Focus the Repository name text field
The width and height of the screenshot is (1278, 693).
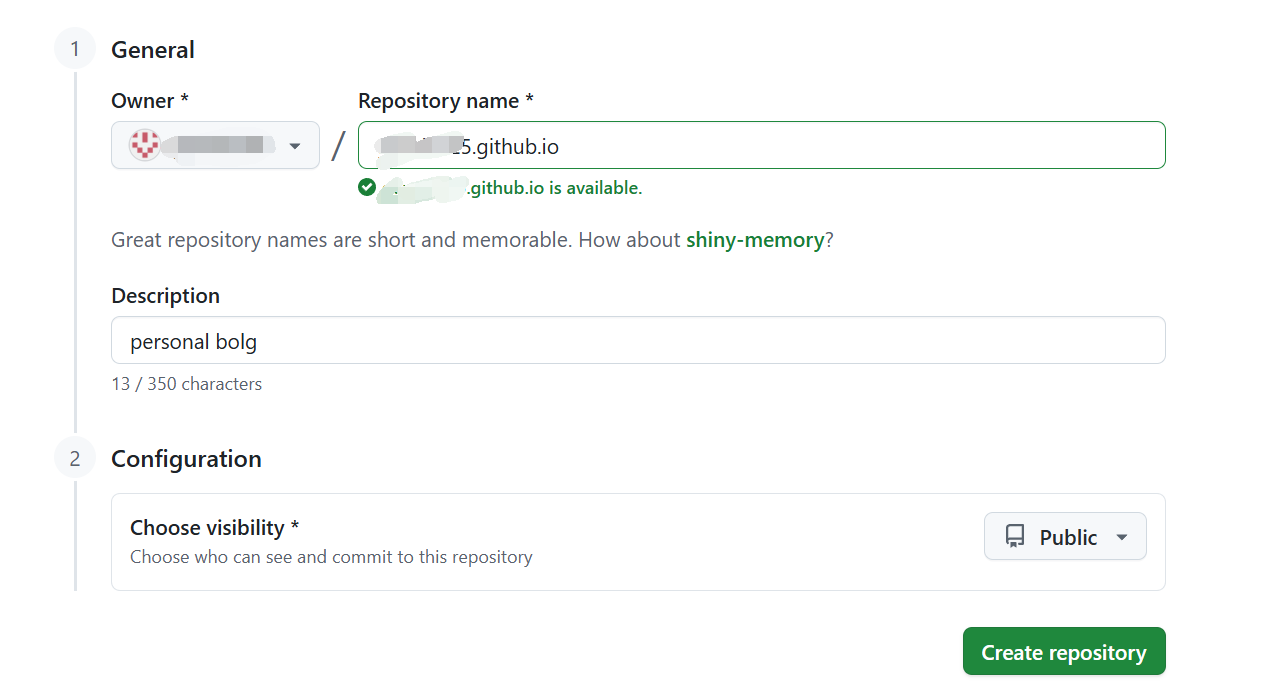pyautogui.click(x=760, y=146)
